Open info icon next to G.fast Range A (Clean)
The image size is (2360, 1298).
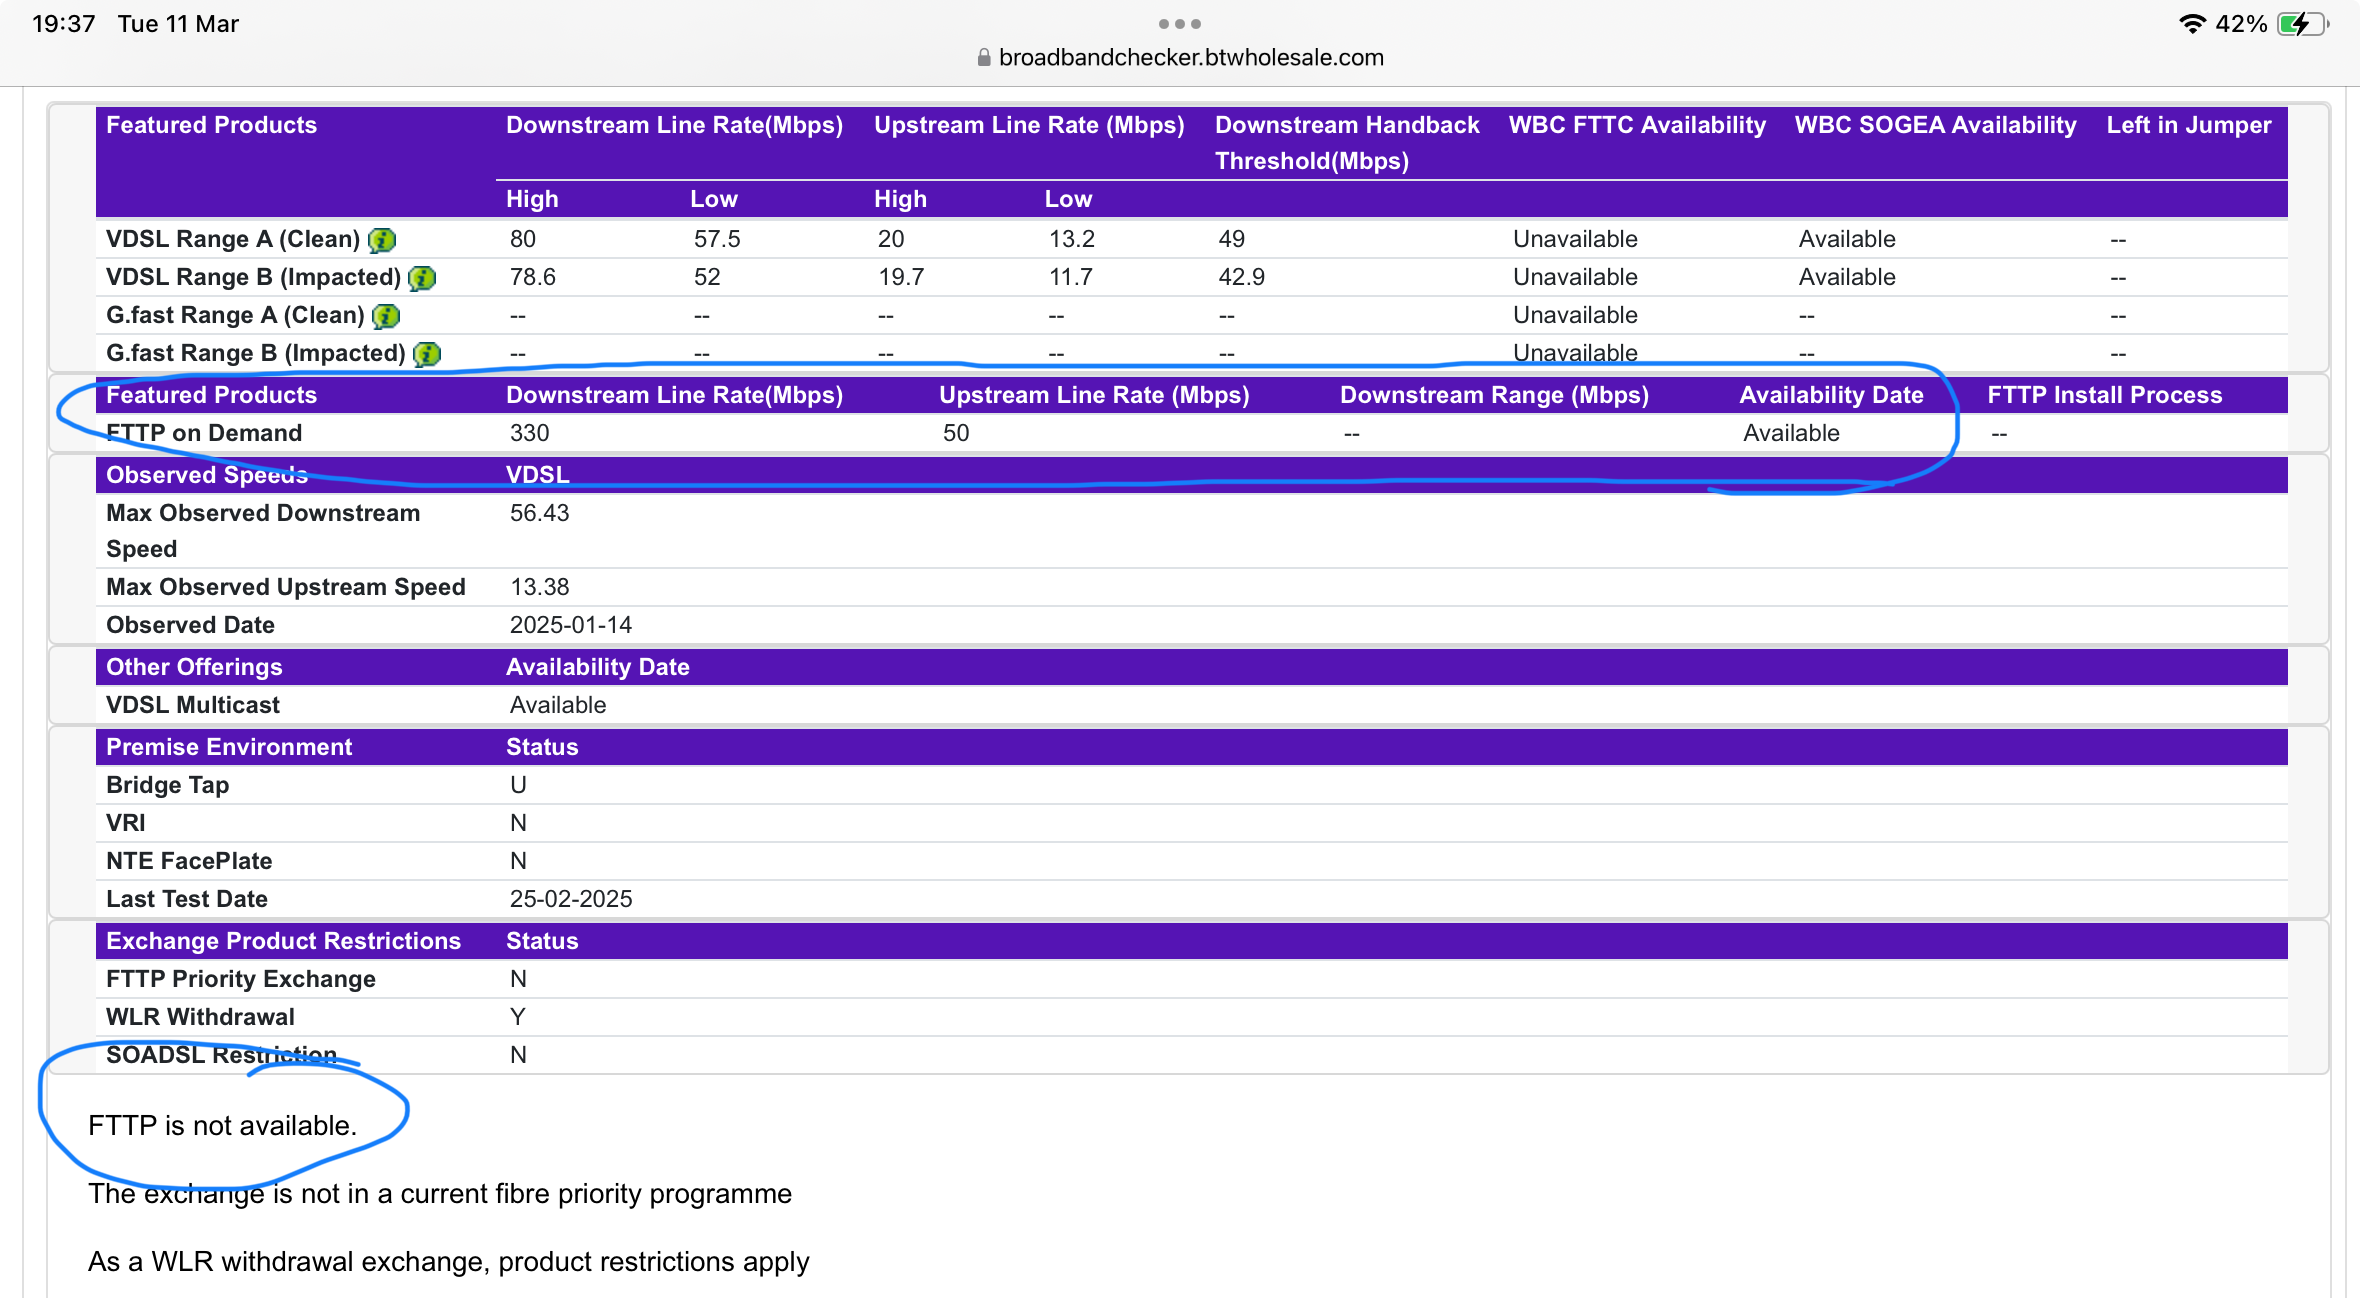click(386, 316)
